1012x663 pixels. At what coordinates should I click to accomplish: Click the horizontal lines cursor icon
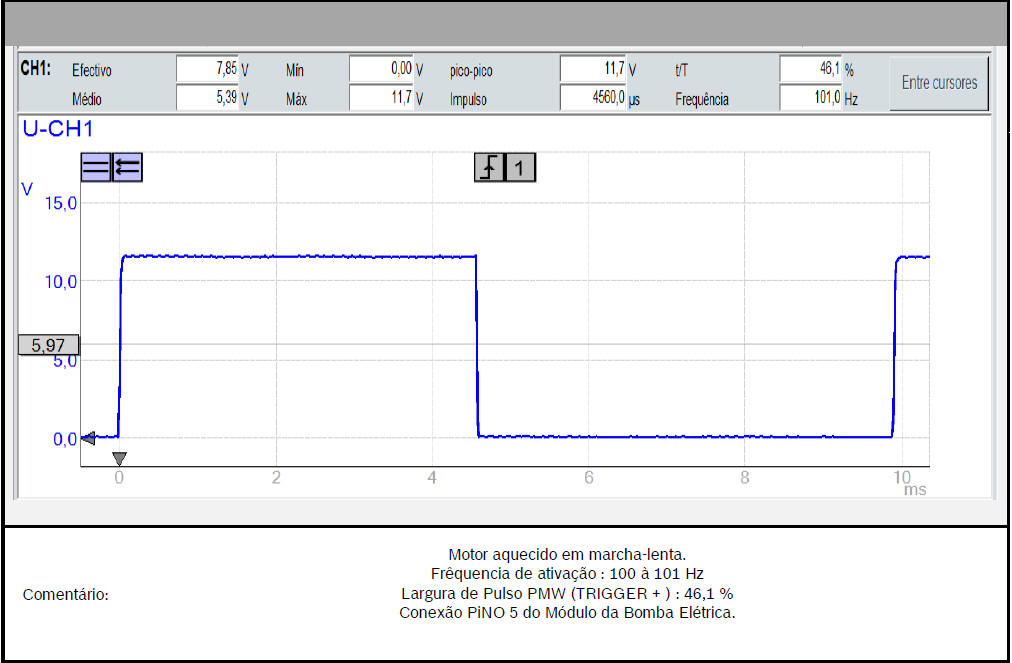point(95,168)
